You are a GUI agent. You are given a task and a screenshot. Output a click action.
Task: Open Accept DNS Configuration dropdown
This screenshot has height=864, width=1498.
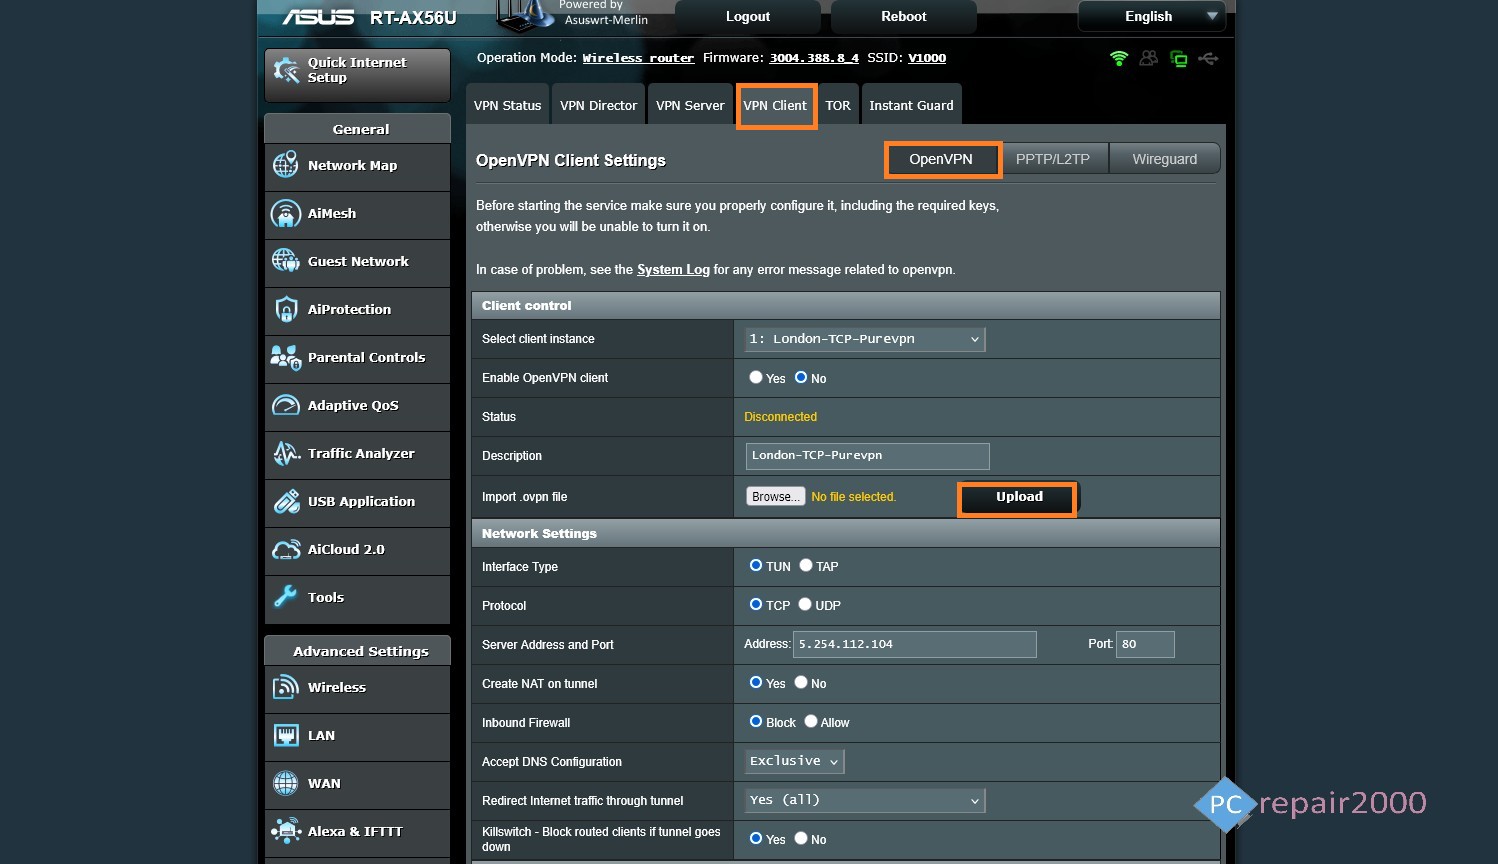click(795, 761)
